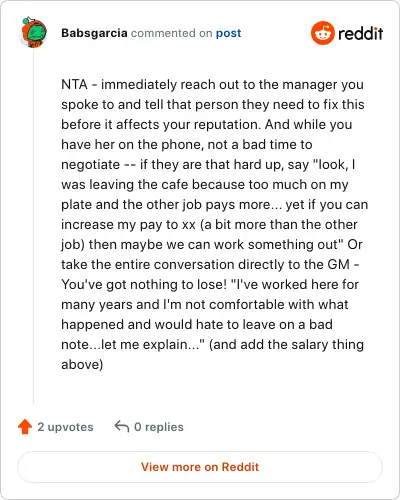Click the "reddit" wordmark text
This screenshot has width=400, height=500.
(x=361, y=33)
